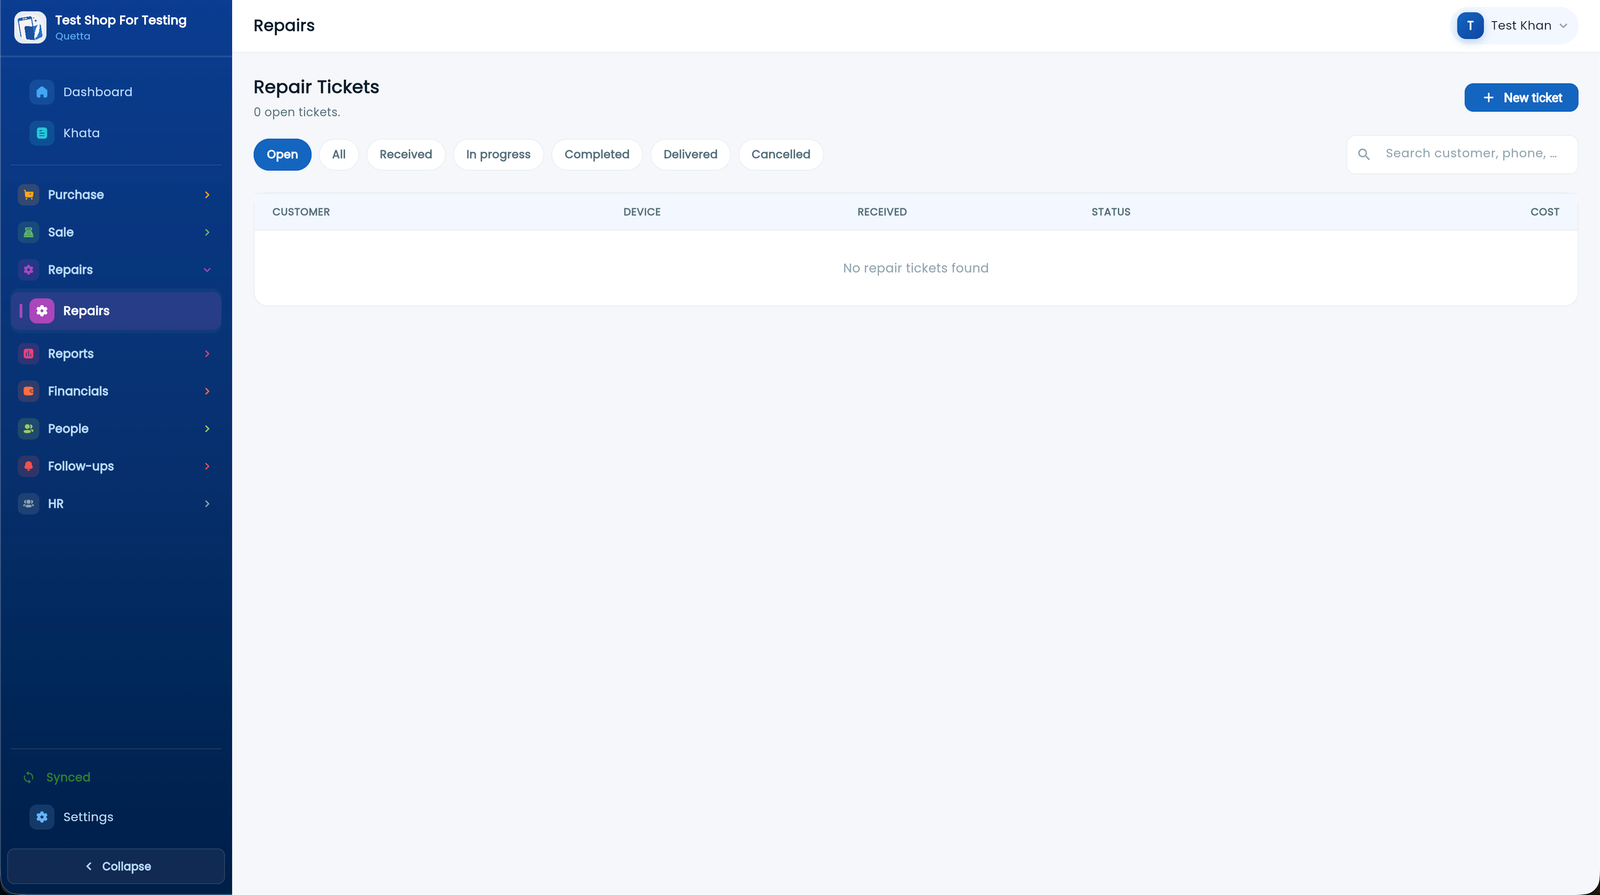
Task: Click the Purchase cart icon
Action: [29, 195]
